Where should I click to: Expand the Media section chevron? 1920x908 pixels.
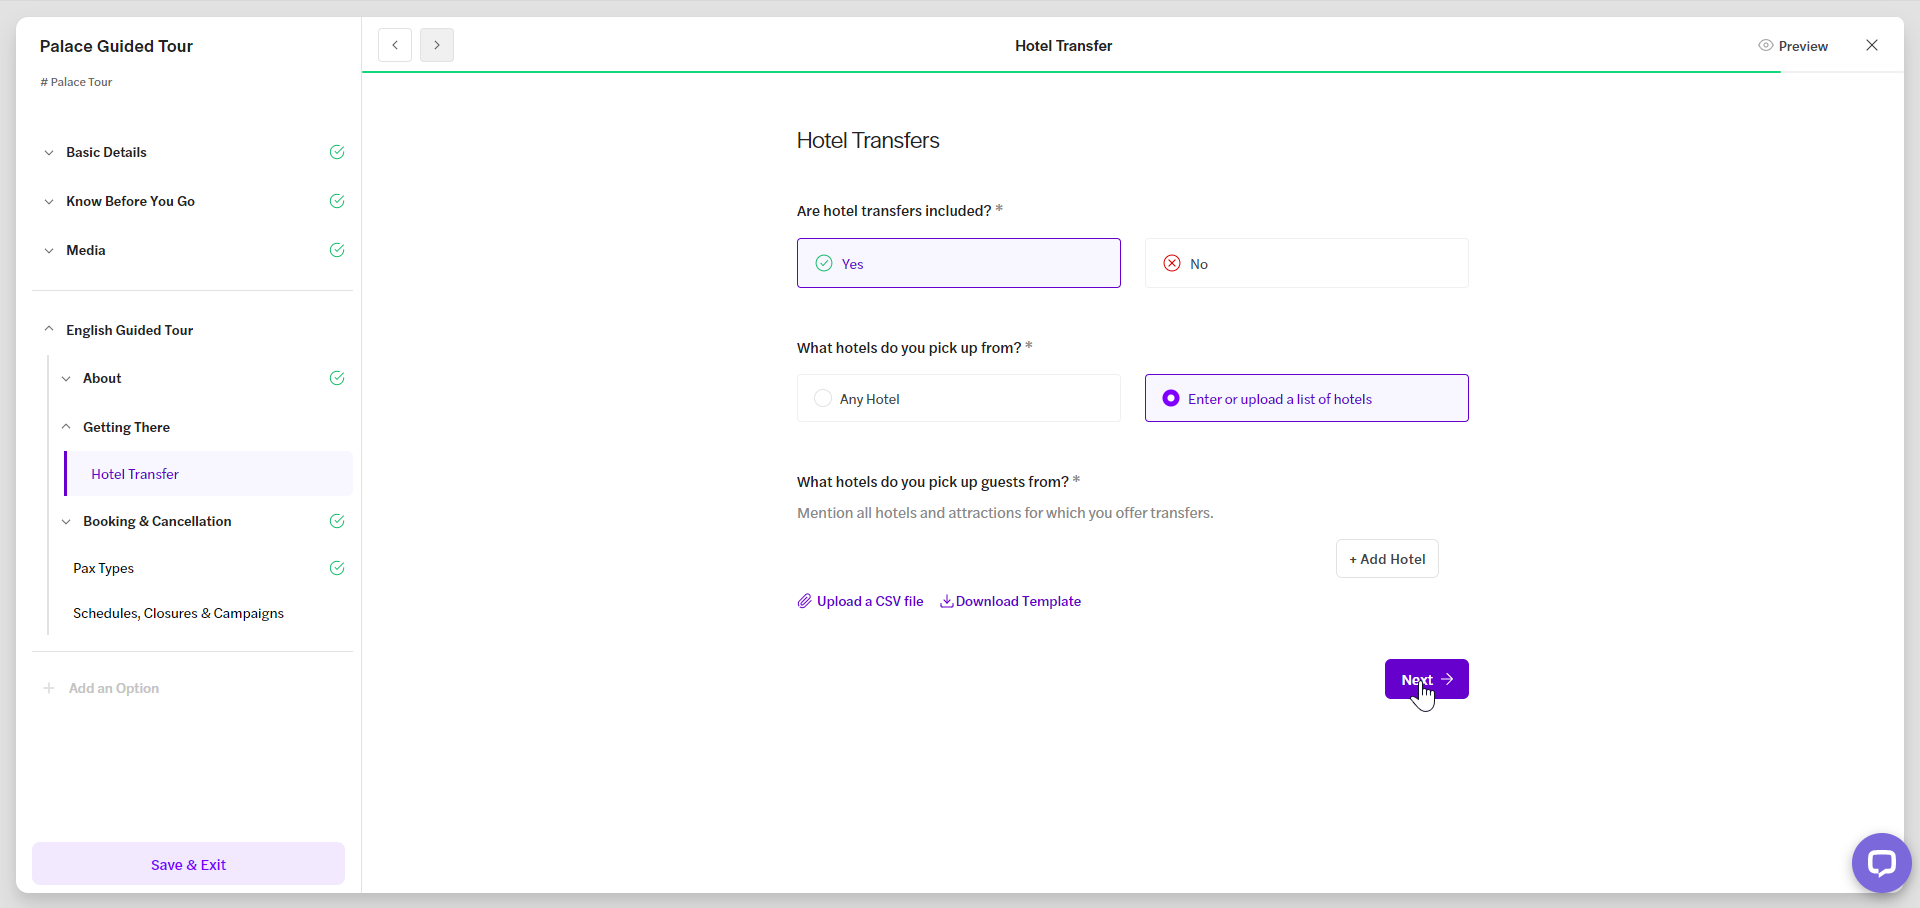[49, 250]
